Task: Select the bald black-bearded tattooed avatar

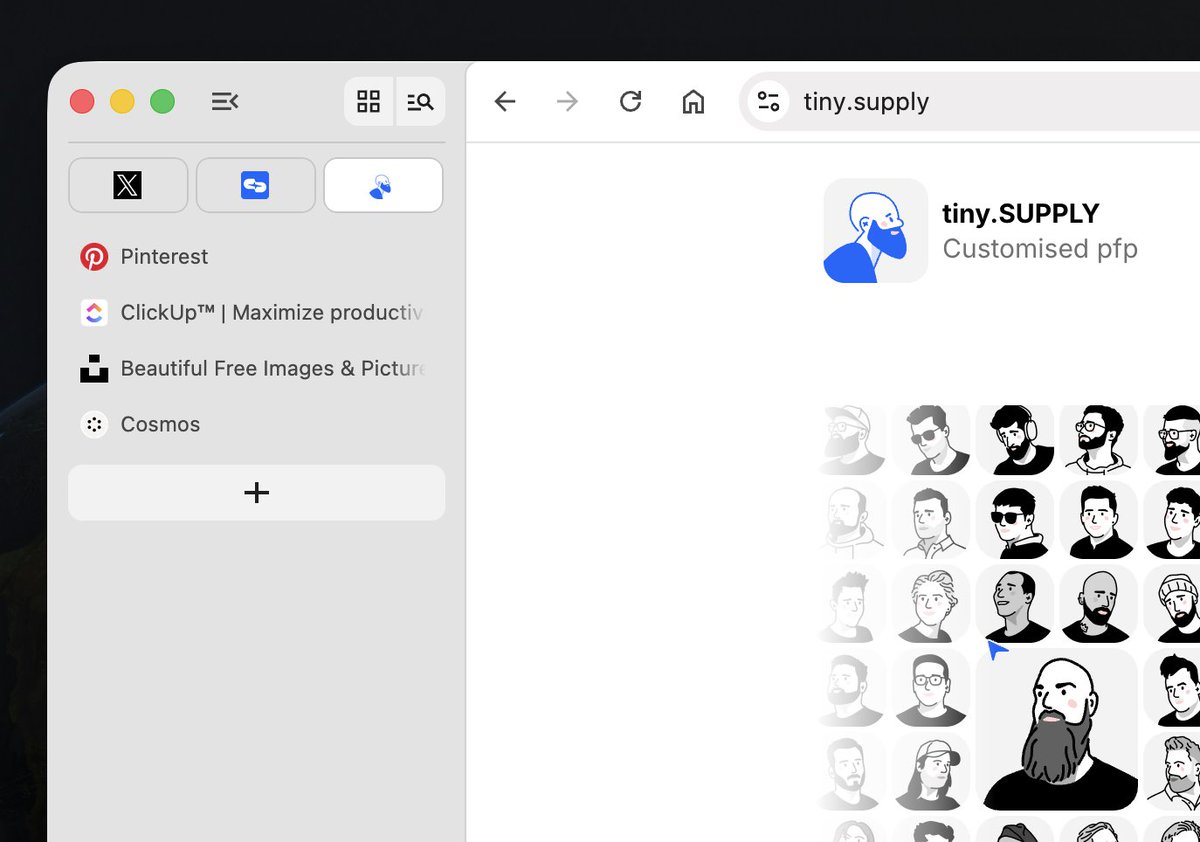Action: pos(1099,604)
